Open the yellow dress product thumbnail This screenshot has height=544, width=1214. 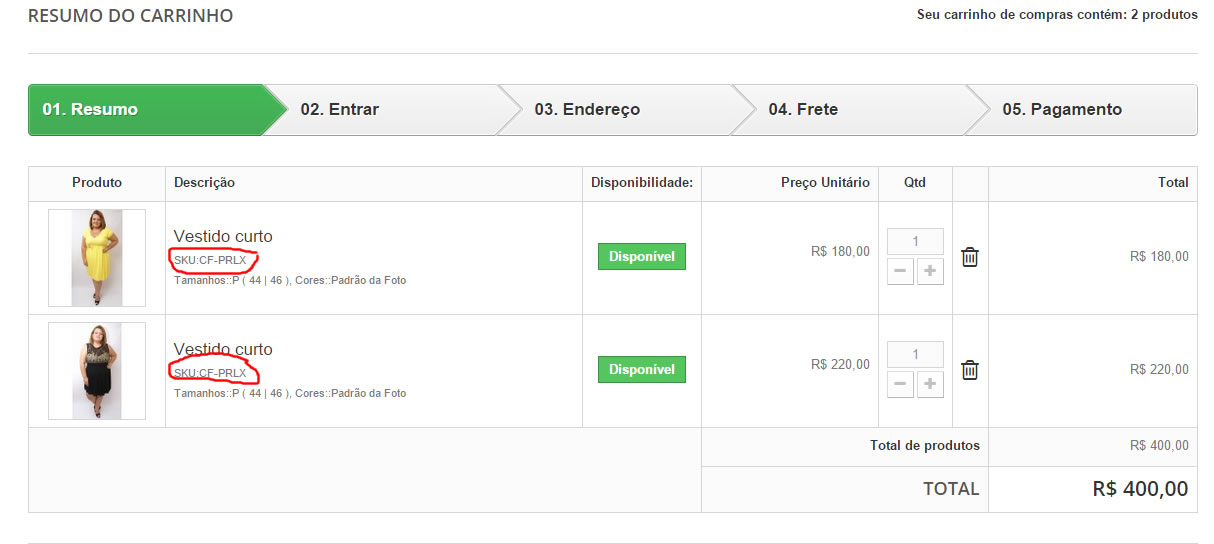click(x=97, y=258)
